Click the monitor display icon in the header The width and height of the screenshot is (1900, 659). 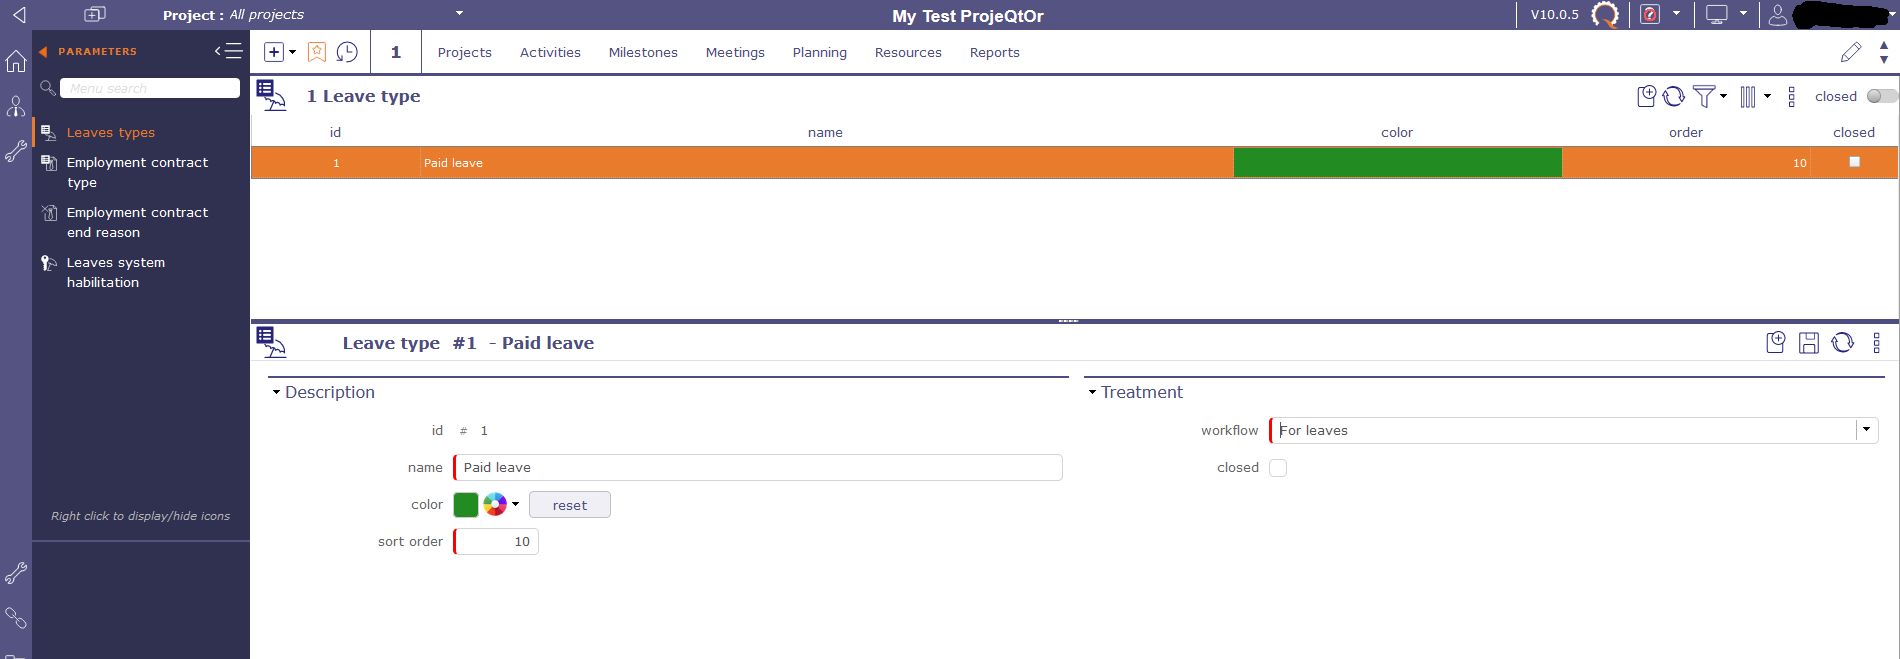tap(1717, 14)
